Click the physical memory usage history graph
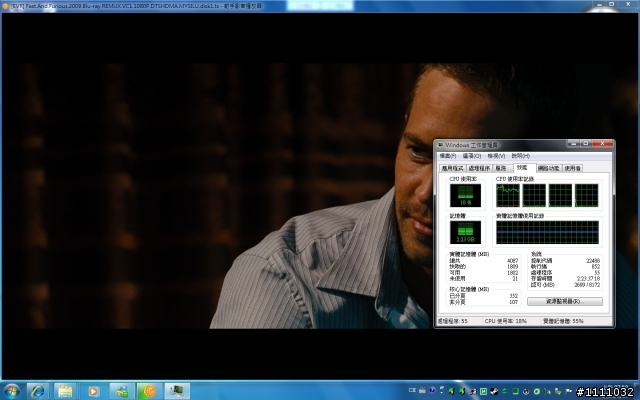640x400 pixels. (547, 232)
